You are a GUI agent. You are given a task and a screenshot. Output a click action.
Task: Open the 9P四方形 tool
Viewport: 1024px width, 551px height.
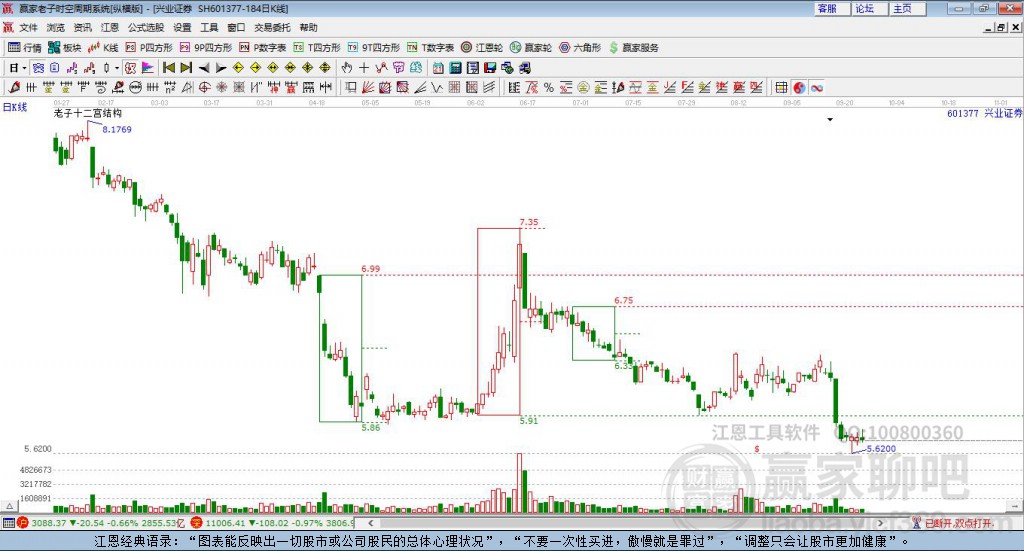(x=206, y=48)
